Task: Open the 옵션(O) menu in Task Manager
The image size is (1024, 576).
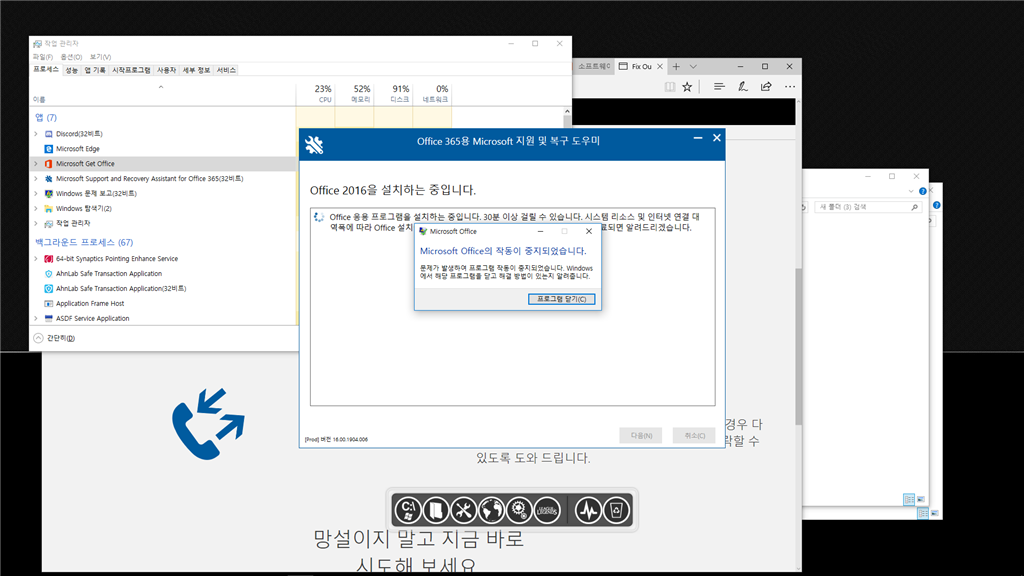Action: click(71, 57)
